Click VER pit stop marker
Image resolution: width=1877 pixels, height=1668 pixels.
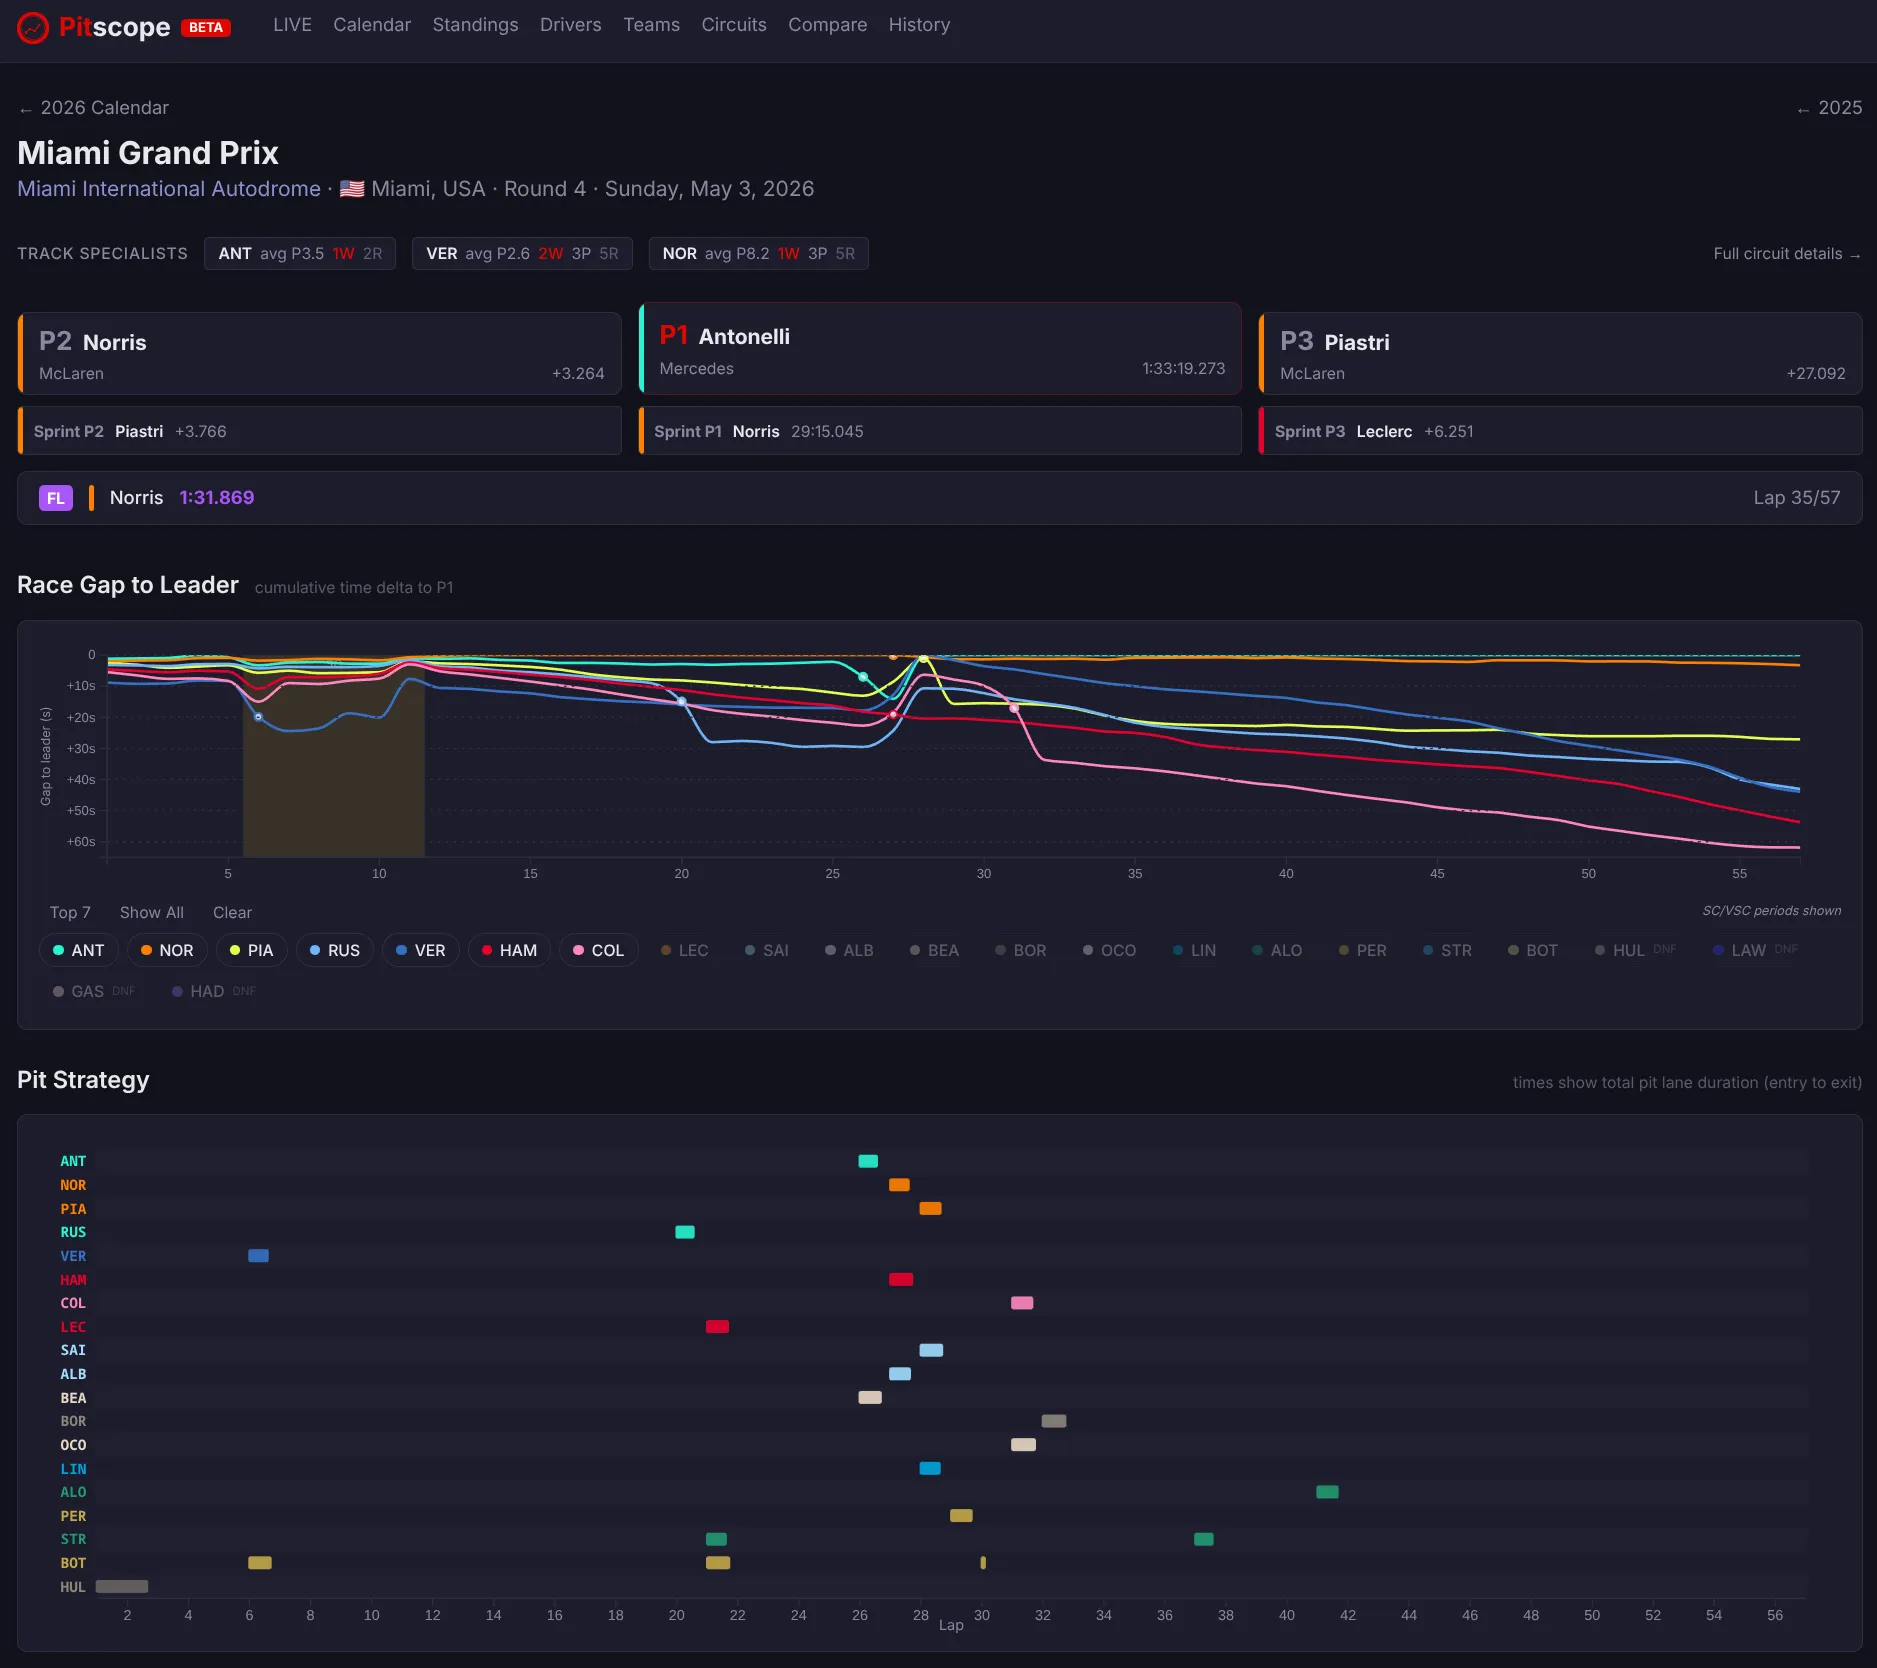pyautogui.click(x=258, y=1256)
